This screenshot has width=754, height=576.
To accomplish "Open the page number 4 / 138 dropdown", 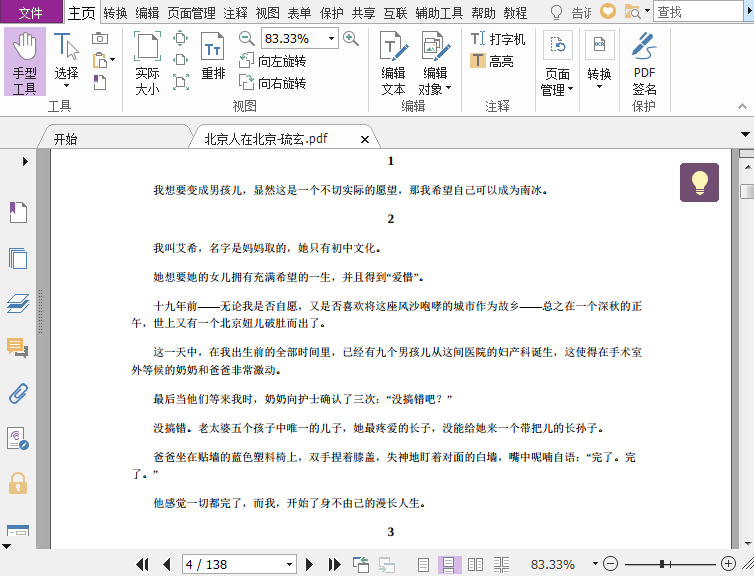I will (289, 564).
